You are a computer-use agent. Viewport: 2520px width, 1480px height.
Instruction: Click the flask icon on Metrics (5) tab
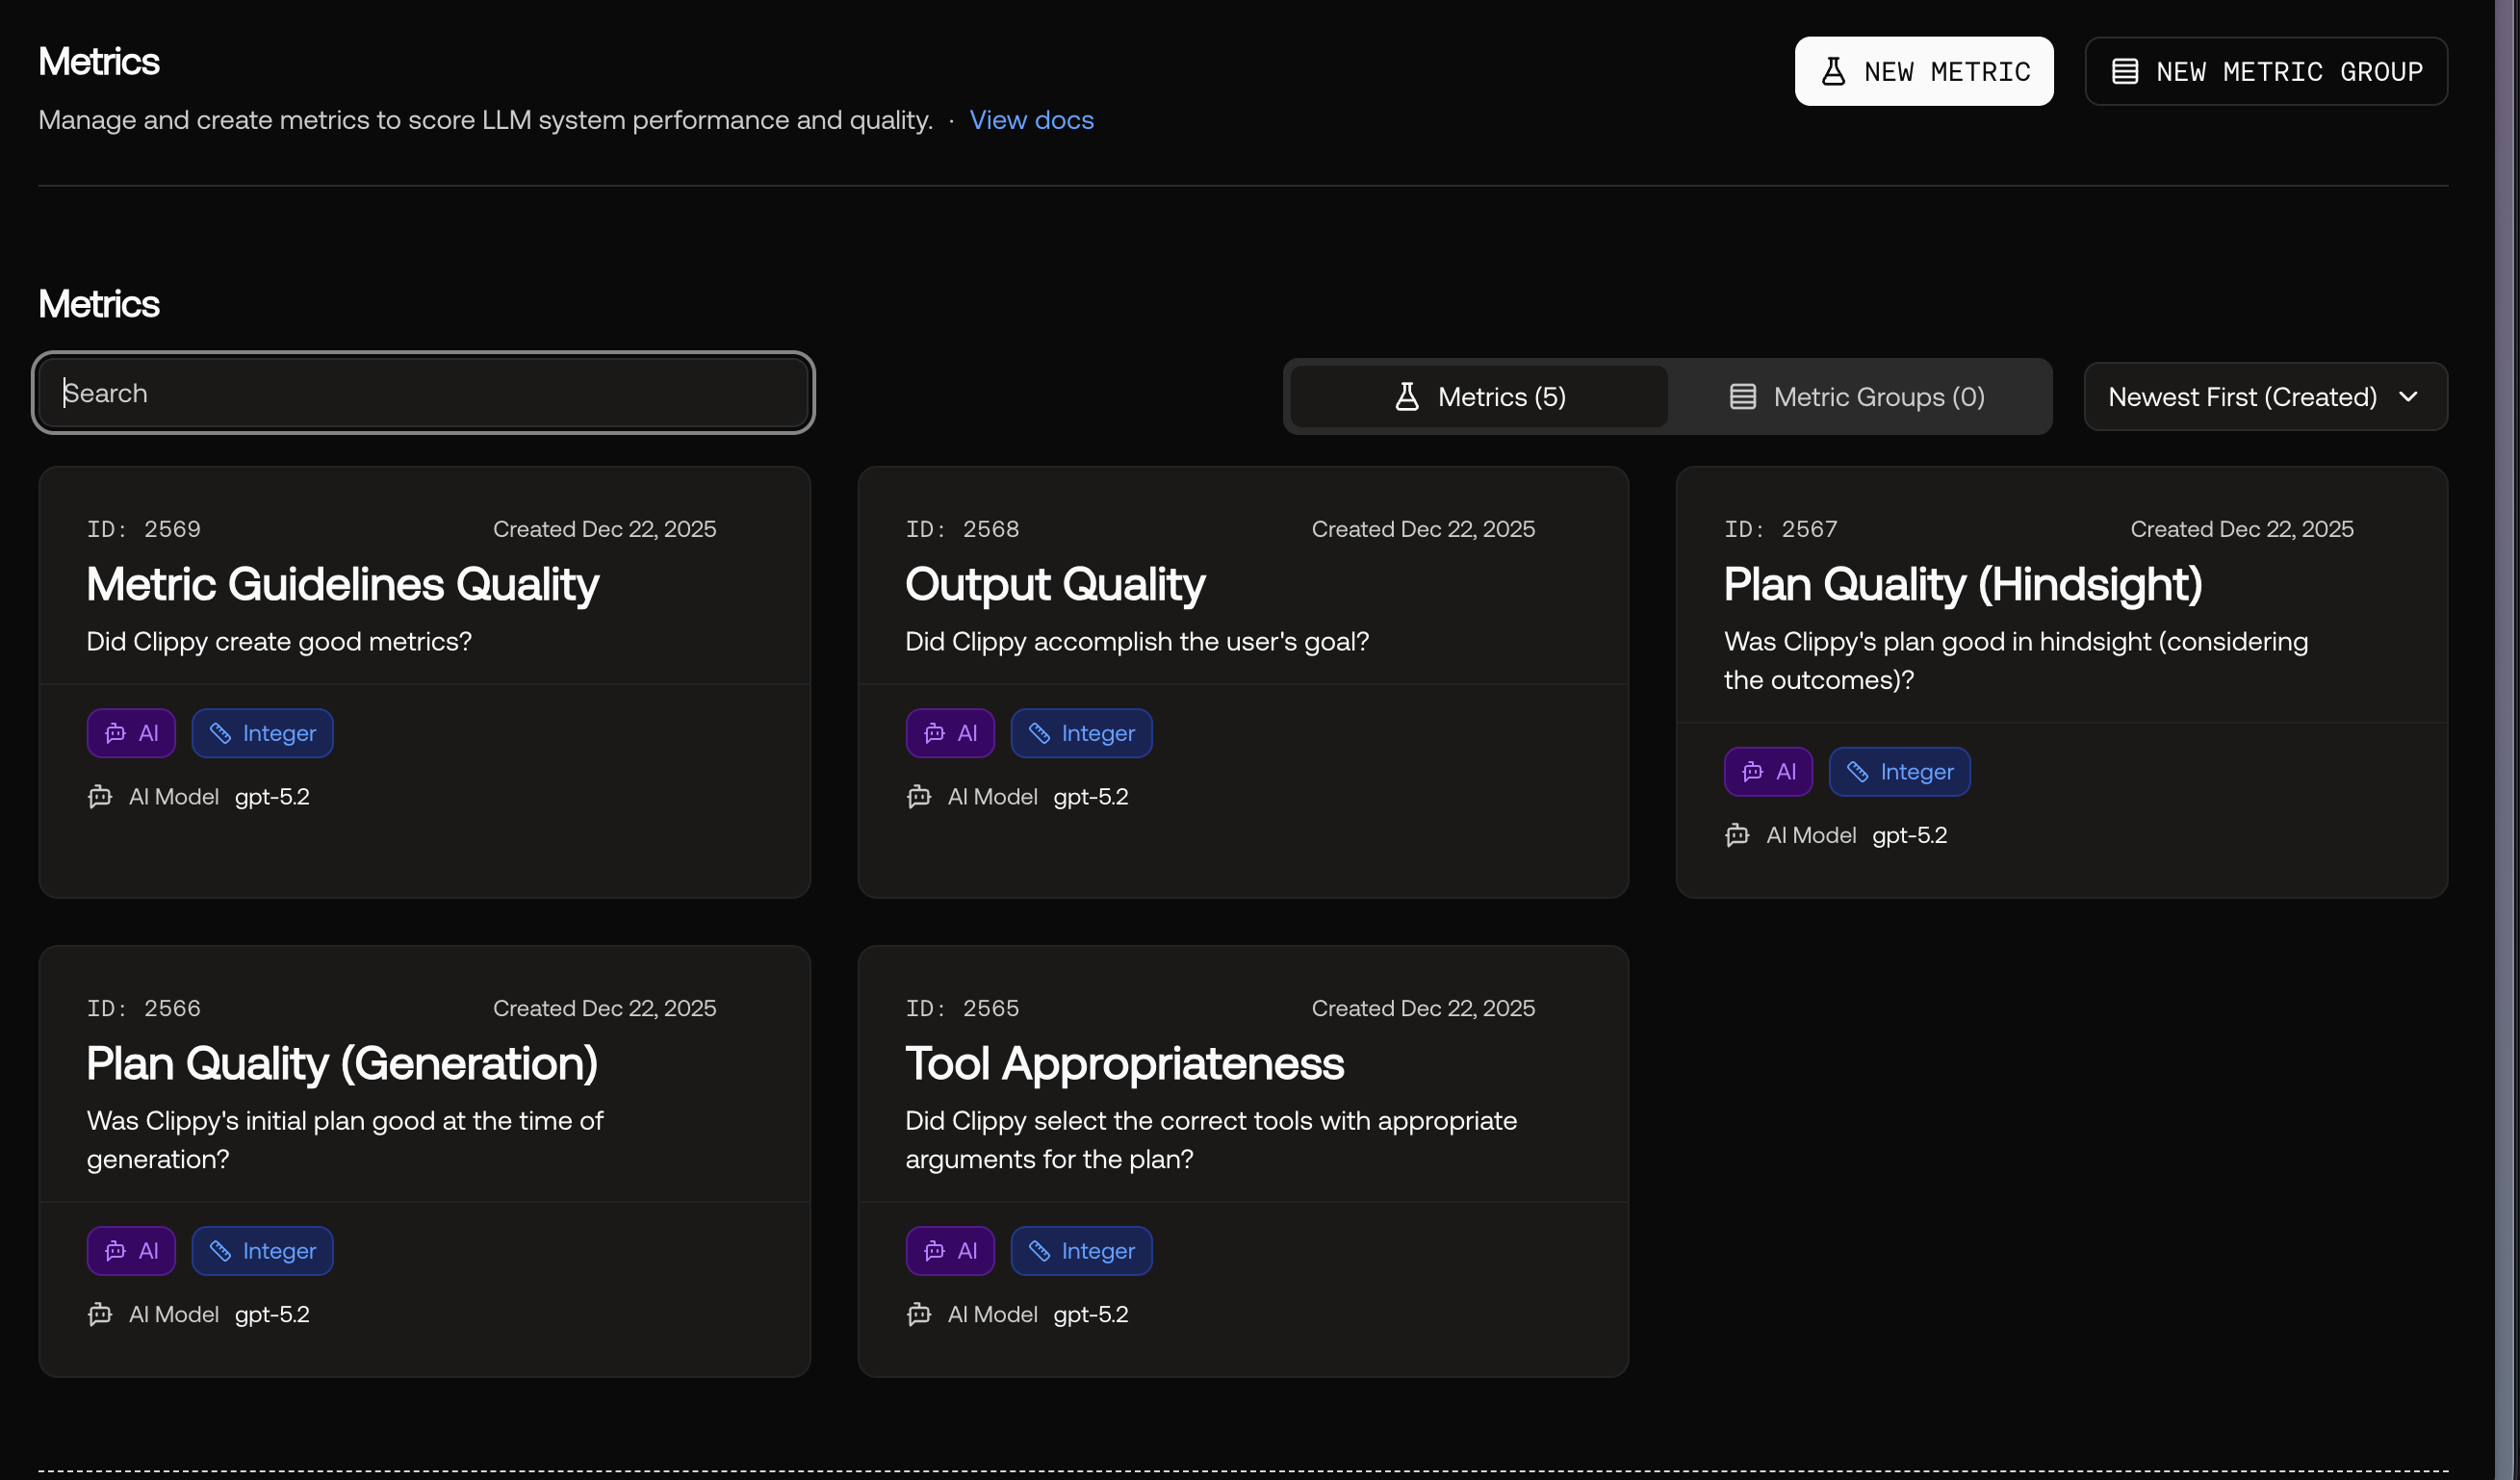pyautogui.click(x=1406, y=397)
